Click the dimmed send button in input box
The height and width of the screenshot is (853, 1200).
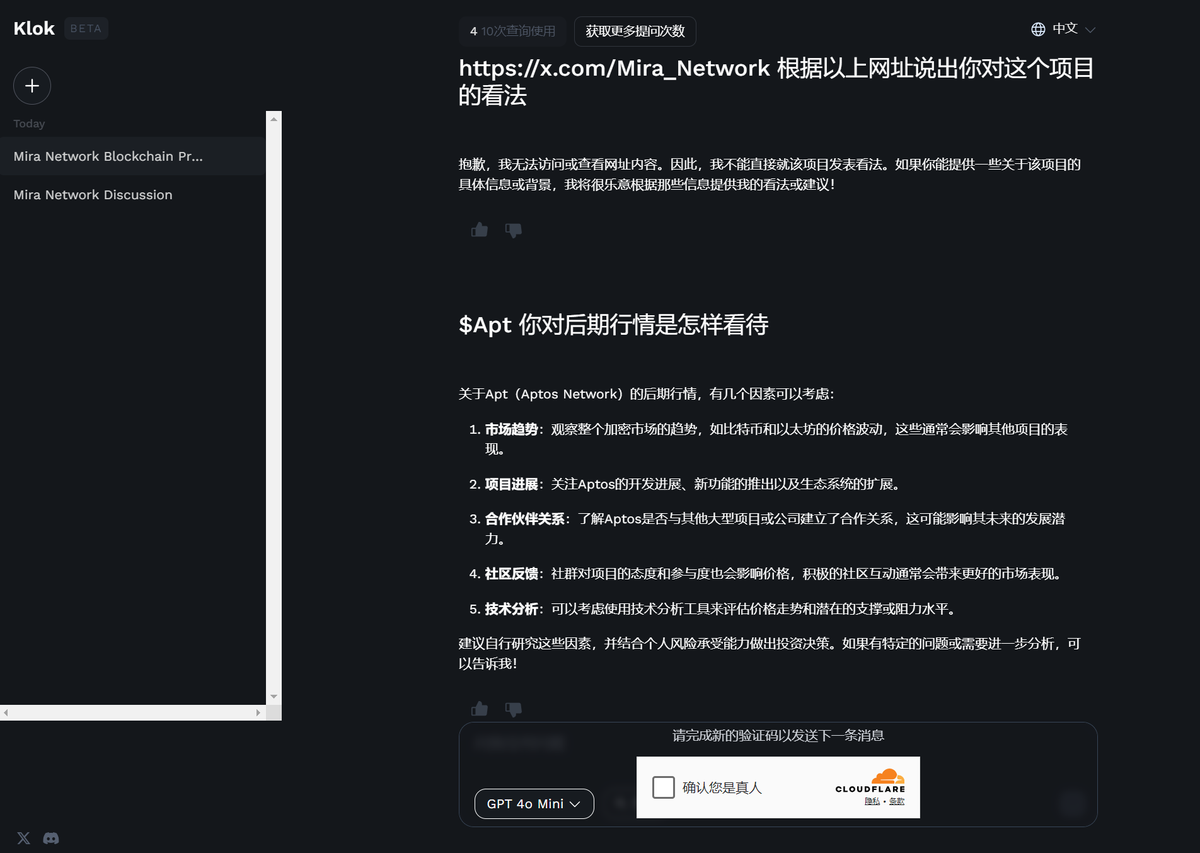(1072, 803)
